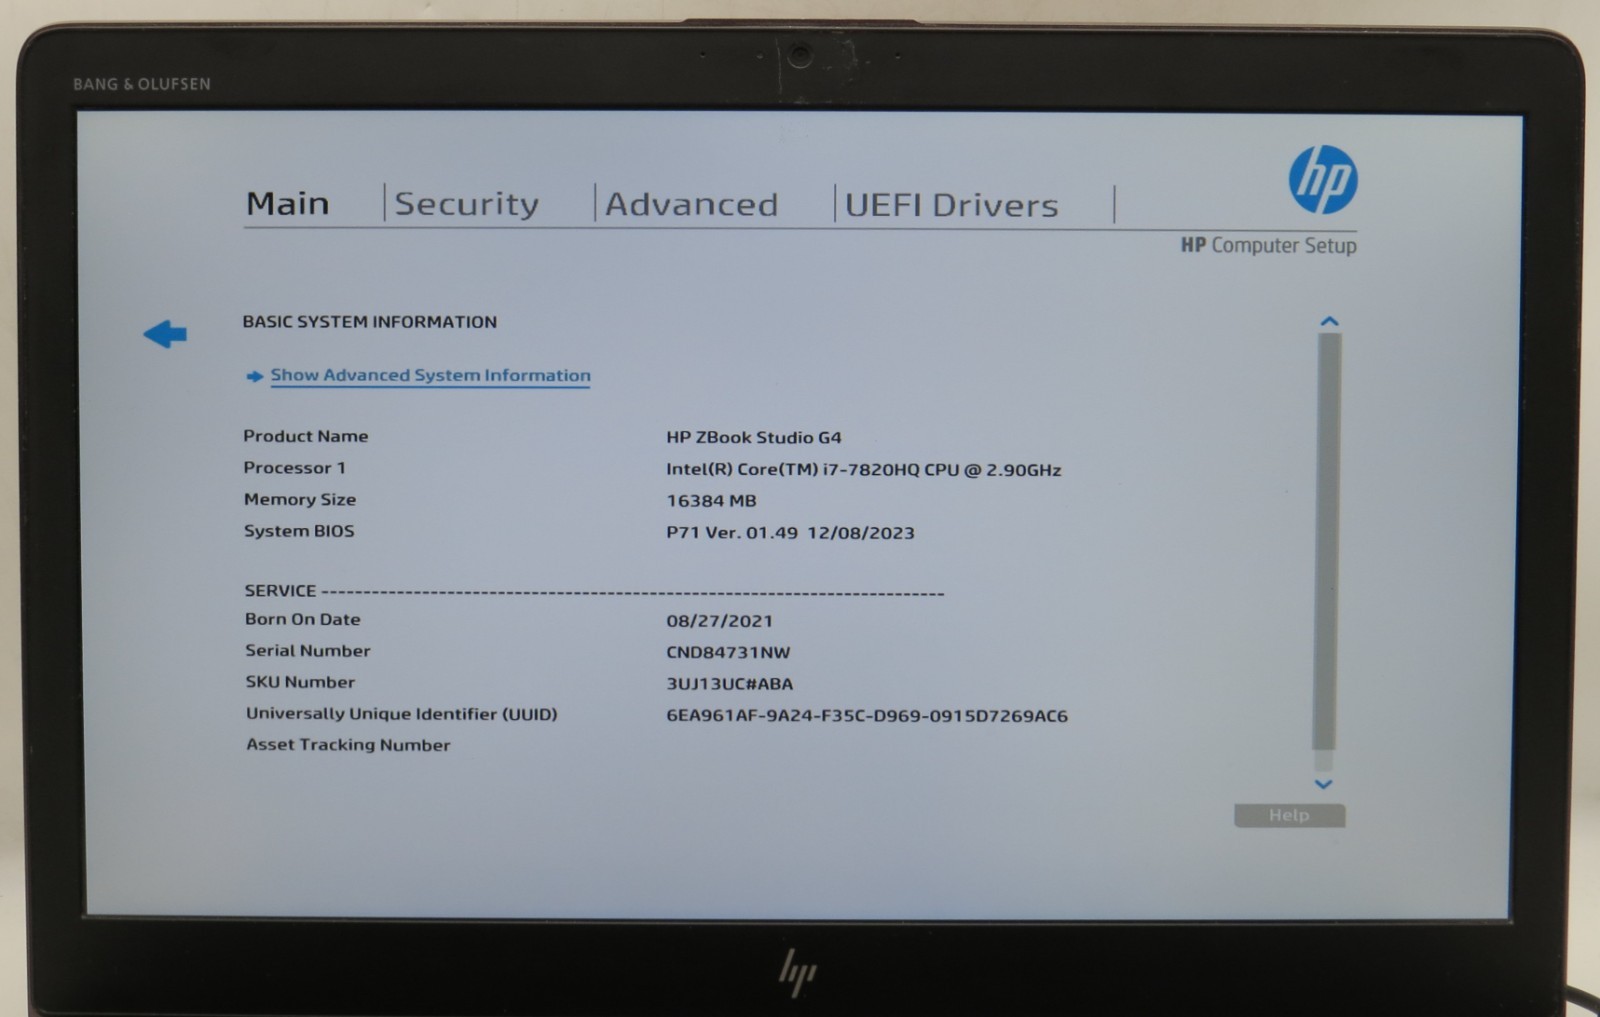Switch to the Advanced tab

pos(691,204)
